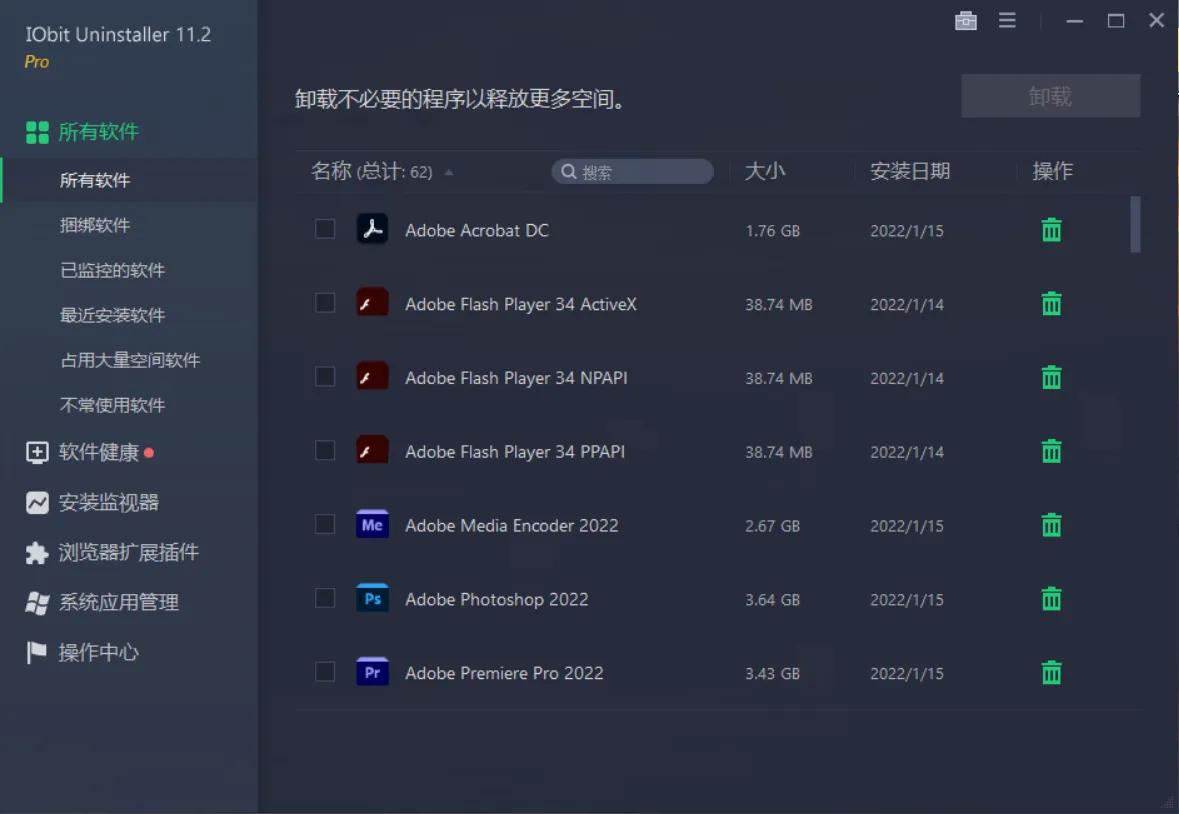Toggle the name column sort arrow
This screenshot has height=814, width=1179.
448,171
